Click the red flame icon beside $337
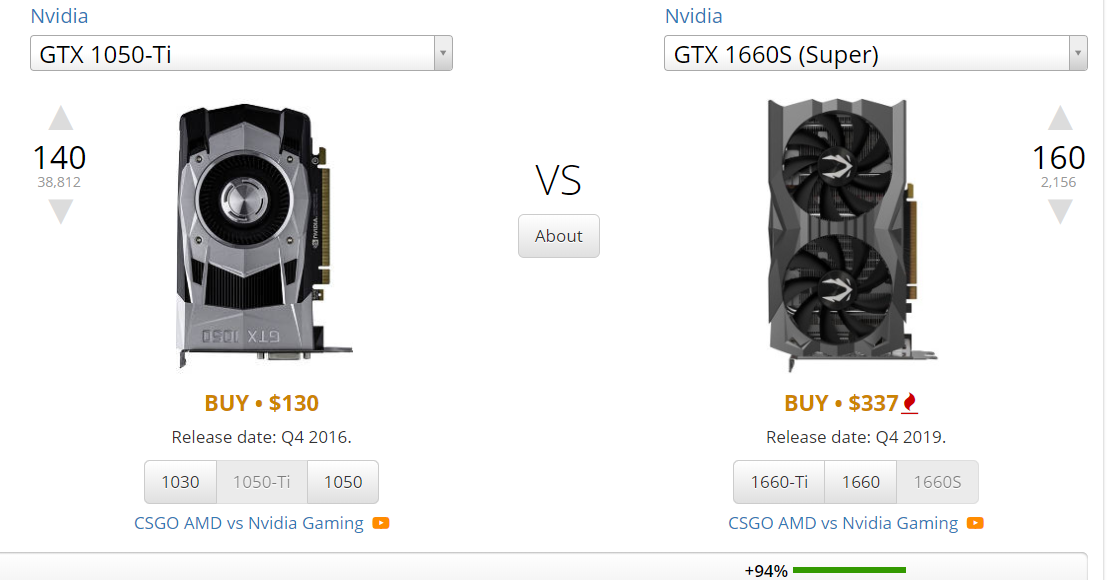Screen dimensions: 1117x580 pos(910,403)
